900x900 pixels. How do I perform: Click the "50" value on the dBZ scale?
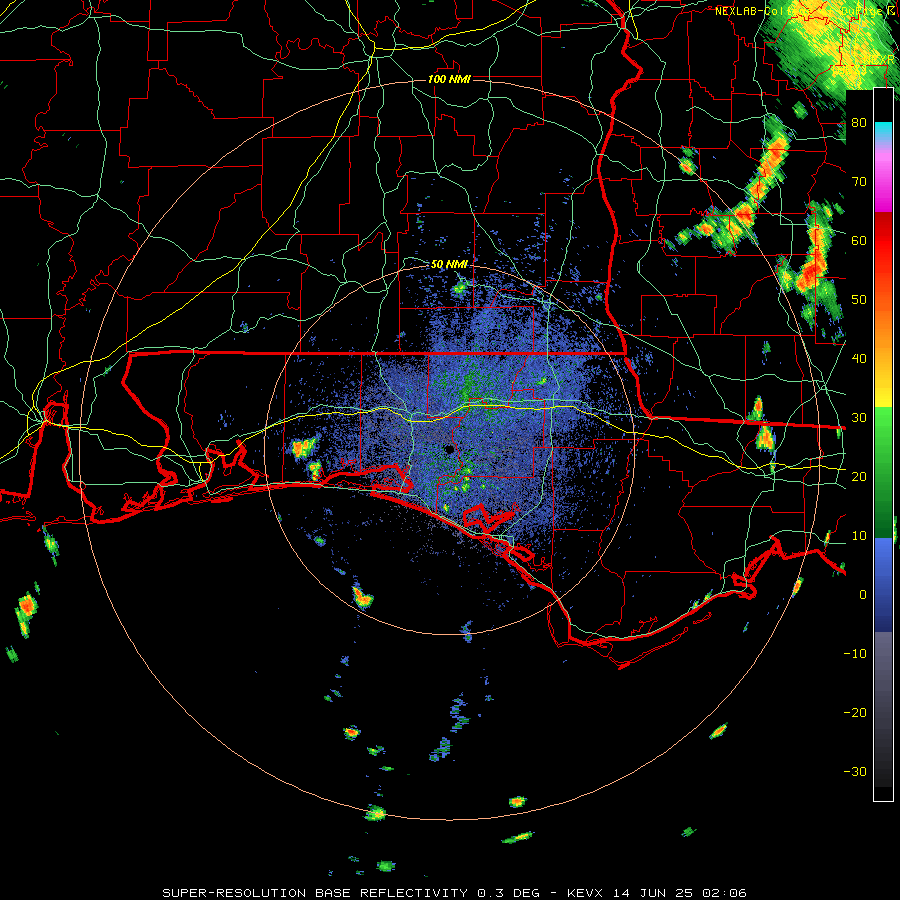pyautogui.click(x=859, y=300)
